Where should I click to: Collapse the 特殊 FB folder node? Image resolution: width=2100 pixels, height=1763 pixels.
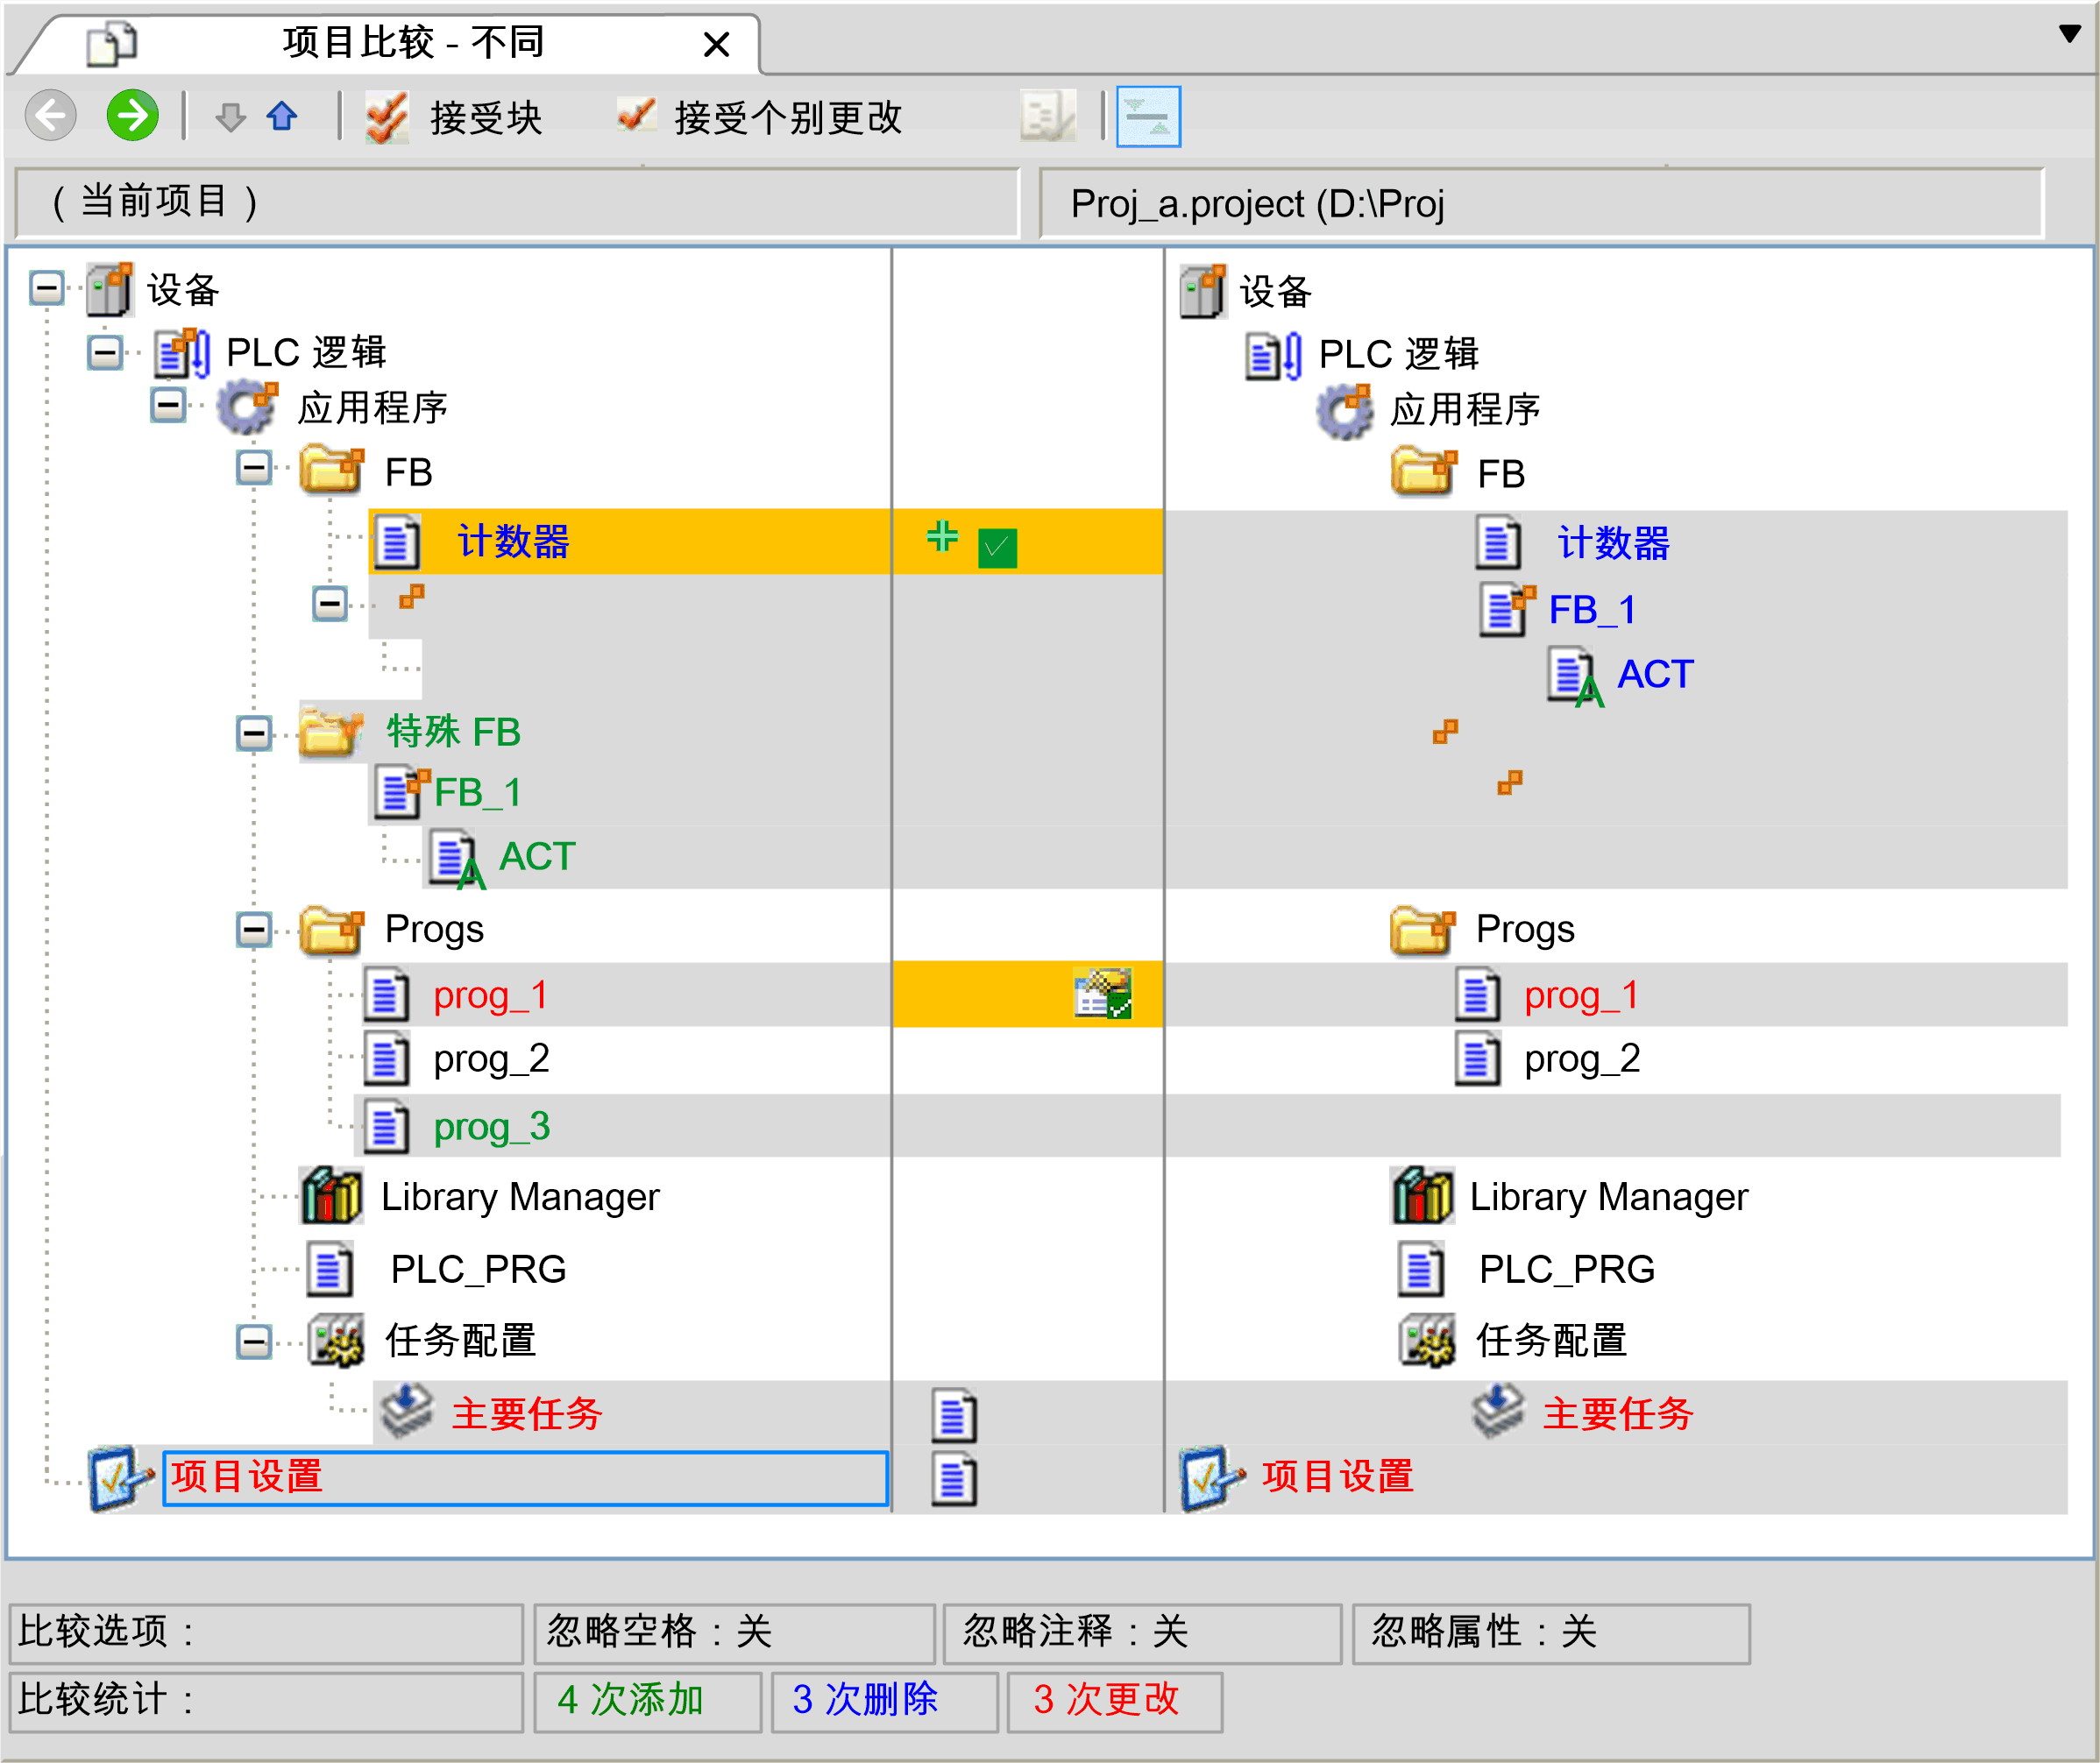pos(254,733)
